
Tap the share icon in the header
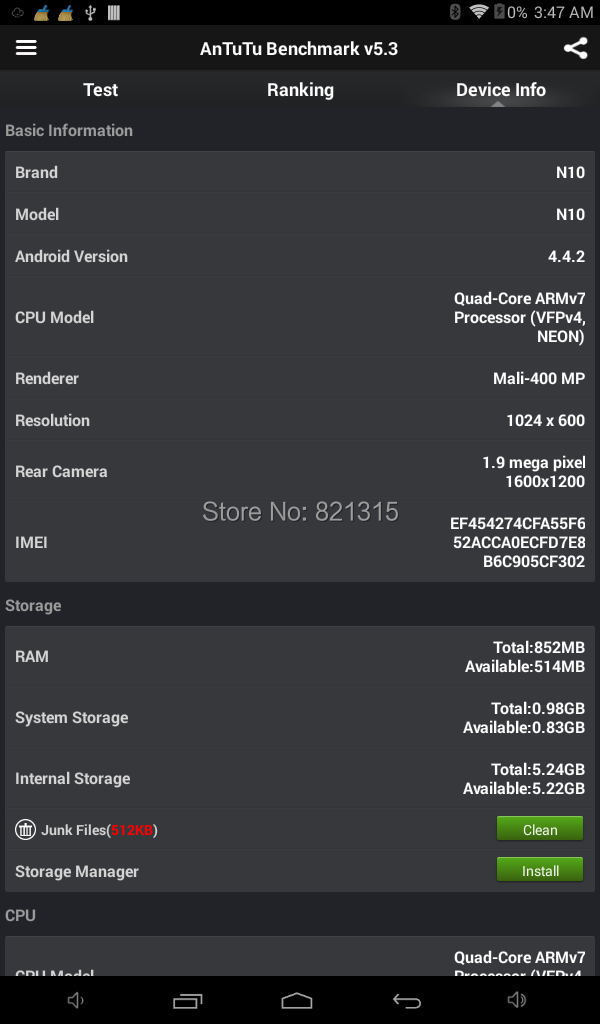coord(575,48)
